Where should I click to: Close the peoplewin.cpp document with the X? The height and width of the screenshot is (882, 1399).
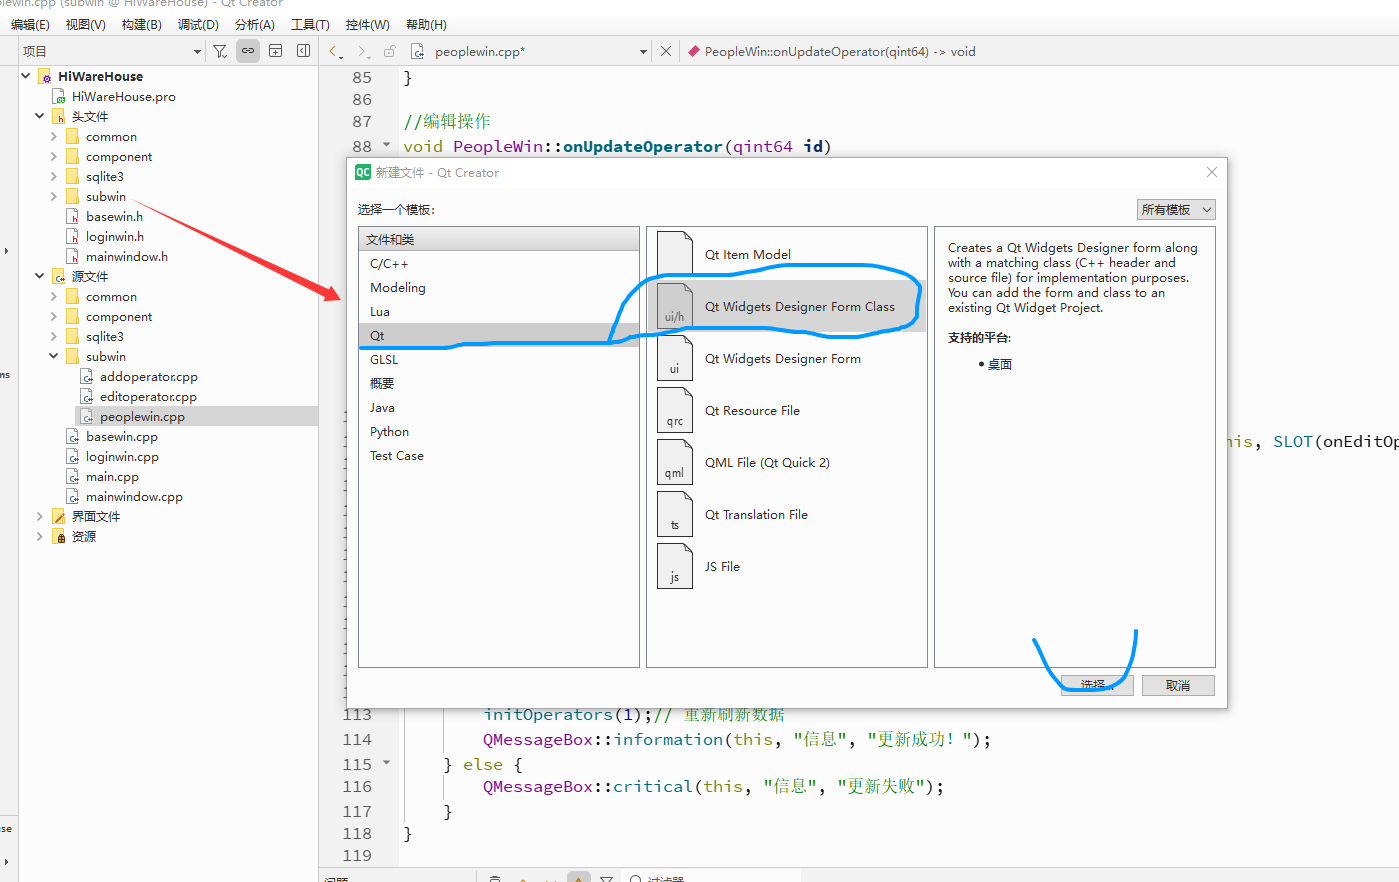pos(666,51)
